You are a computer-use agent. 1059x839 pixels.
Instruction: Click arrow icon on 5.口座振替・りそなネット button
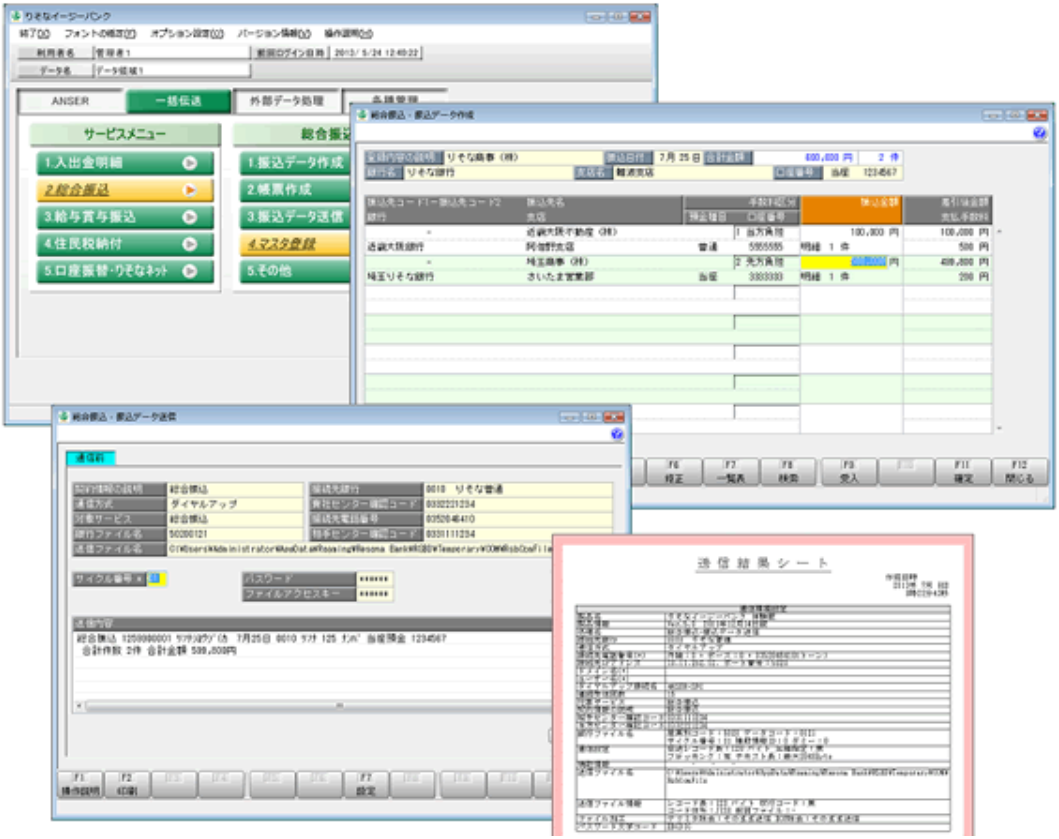pos(189,270)
